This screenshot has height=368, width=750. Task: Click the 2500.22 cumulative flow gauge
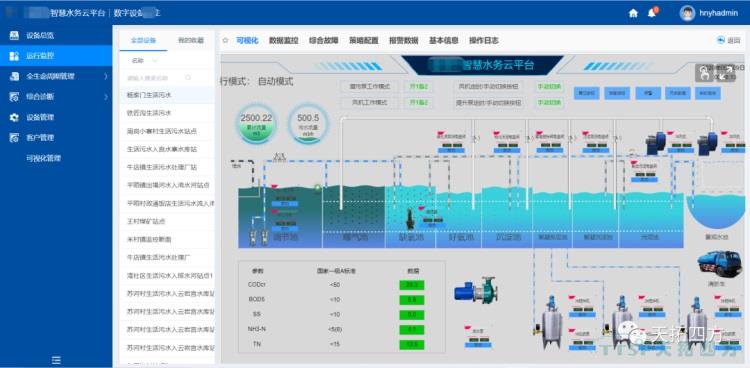[x=256, y=124]
